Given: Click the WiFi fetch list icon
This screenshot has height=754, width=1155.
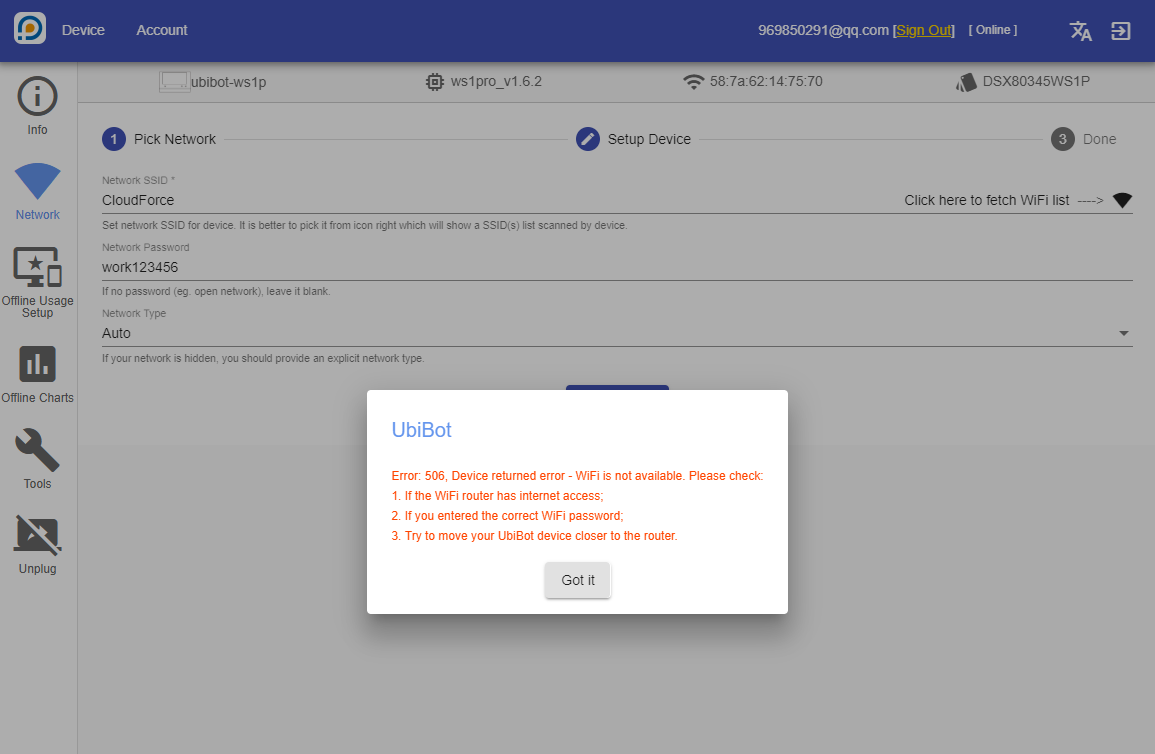Looking at the screenshot, I should pos(1122,200).
